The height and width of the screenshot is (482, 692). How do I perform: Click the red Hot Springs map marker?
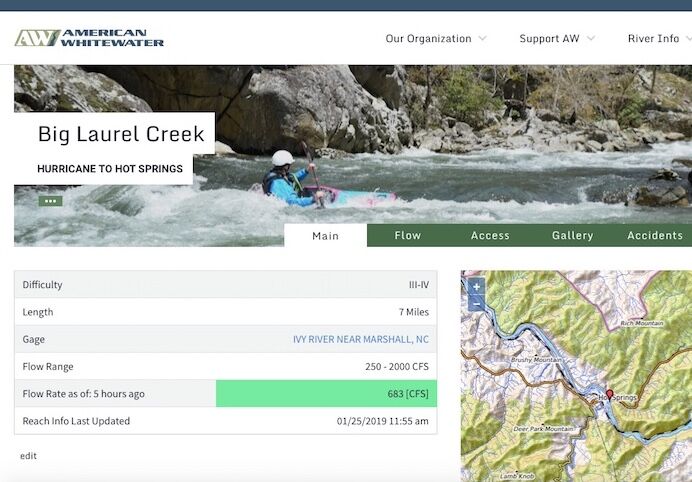click(609, 395)
